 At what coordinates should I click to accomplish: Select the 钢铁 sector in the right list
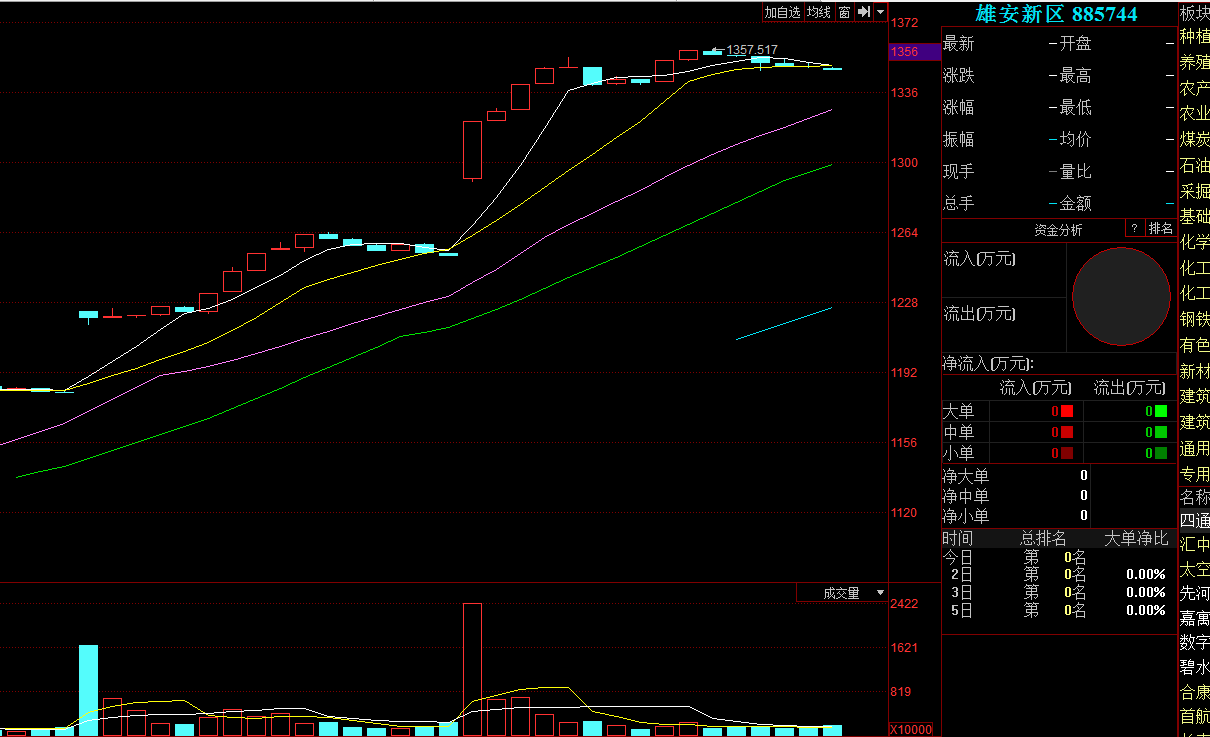[1195, 319]
